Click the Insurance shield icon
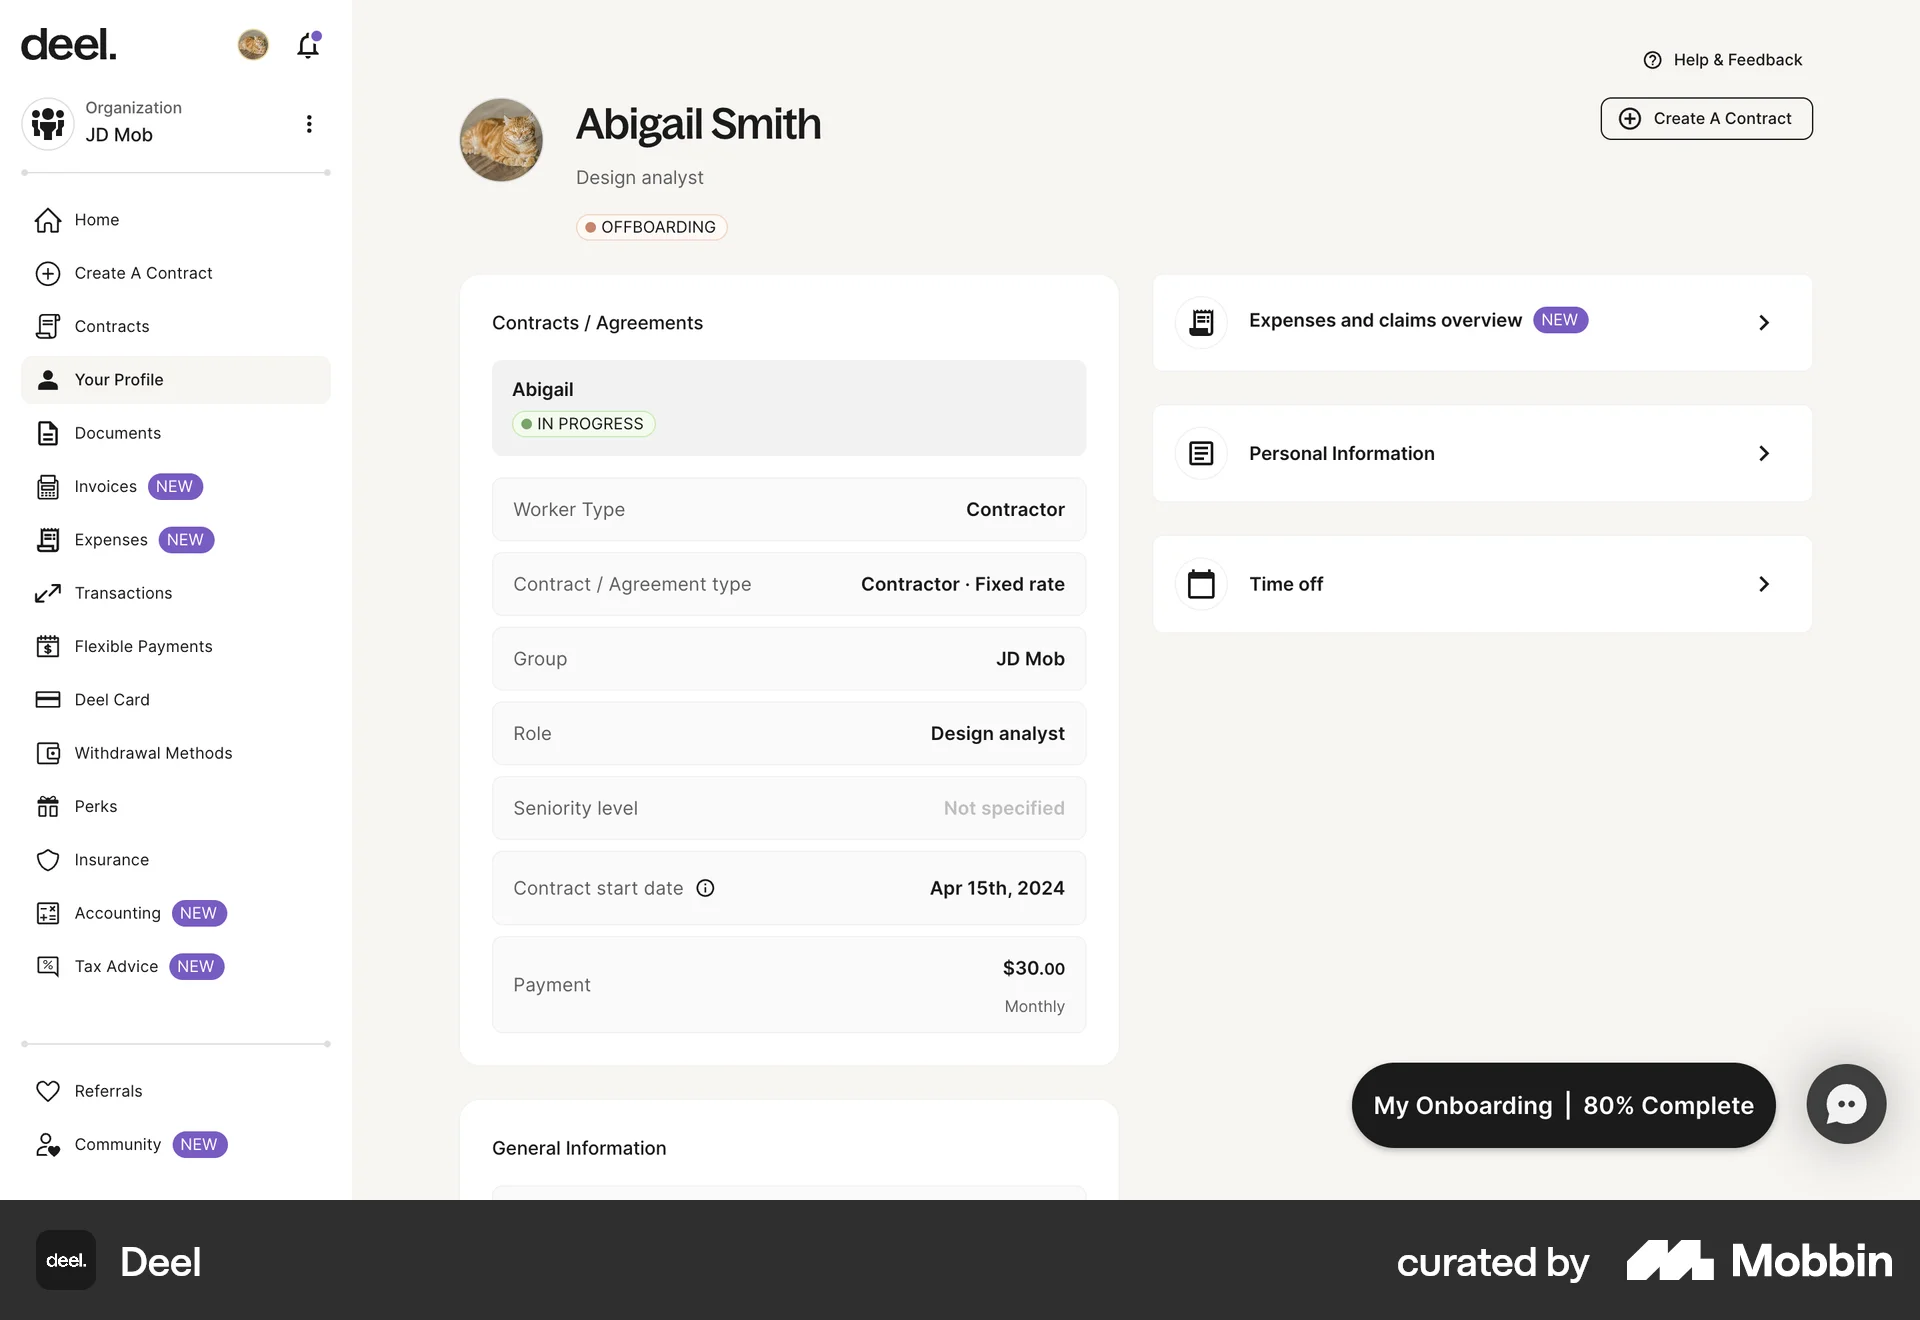1920x1320 pixels. (48, 860)
